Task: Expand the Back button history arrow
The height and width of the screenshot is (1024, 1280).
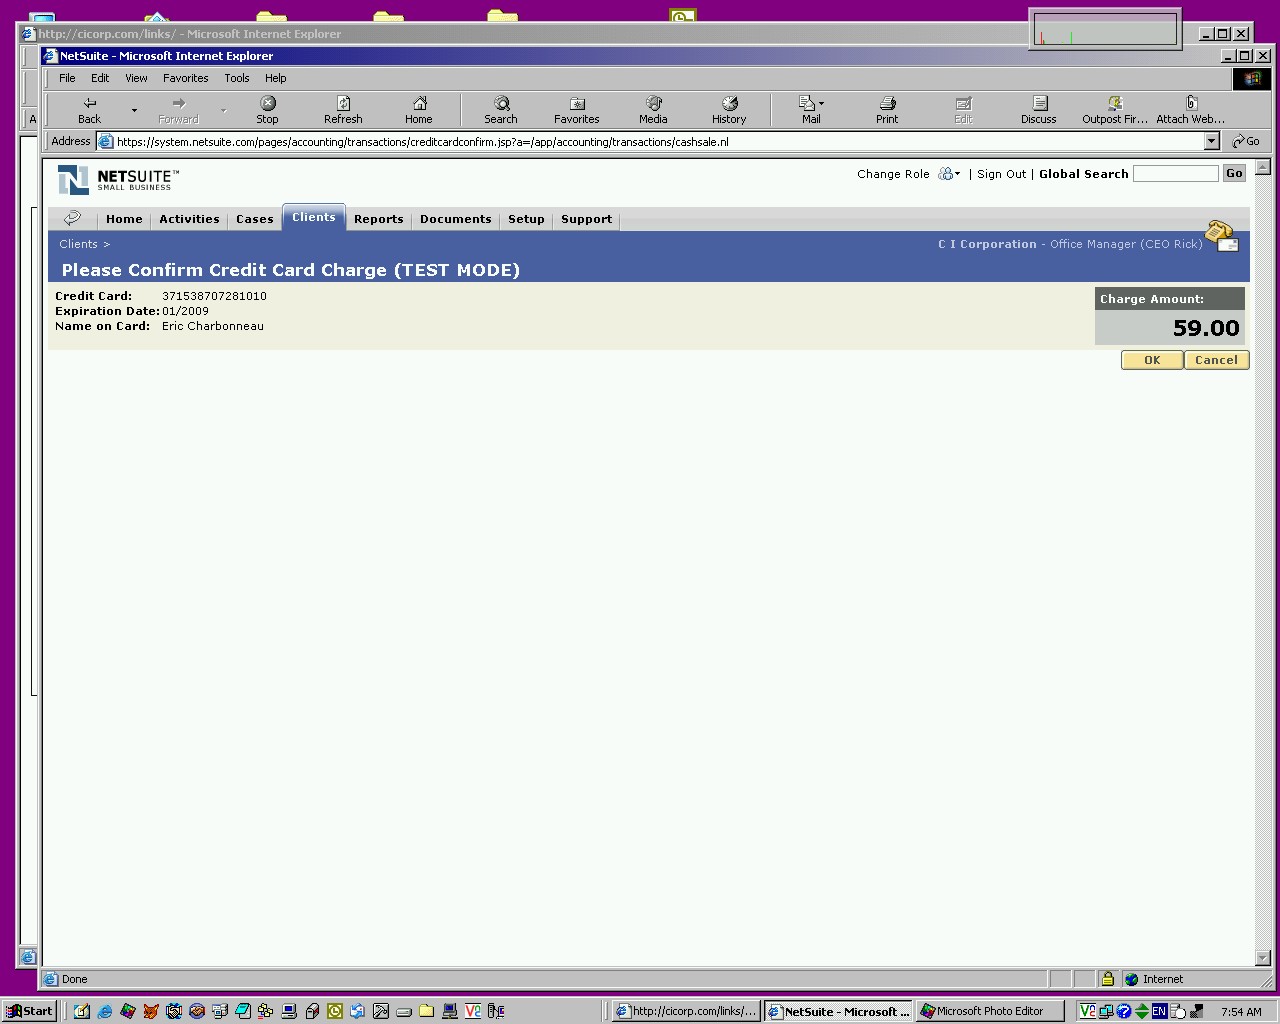Action: pyautogui.click(x=134, y=110)
